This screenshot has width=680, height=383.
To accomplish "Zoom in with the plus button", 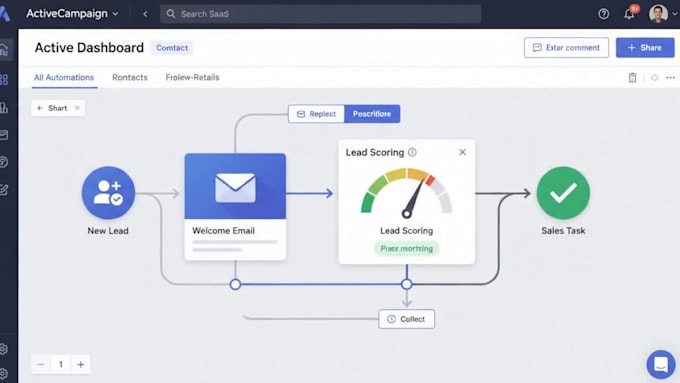I will (x=81, y=364).
